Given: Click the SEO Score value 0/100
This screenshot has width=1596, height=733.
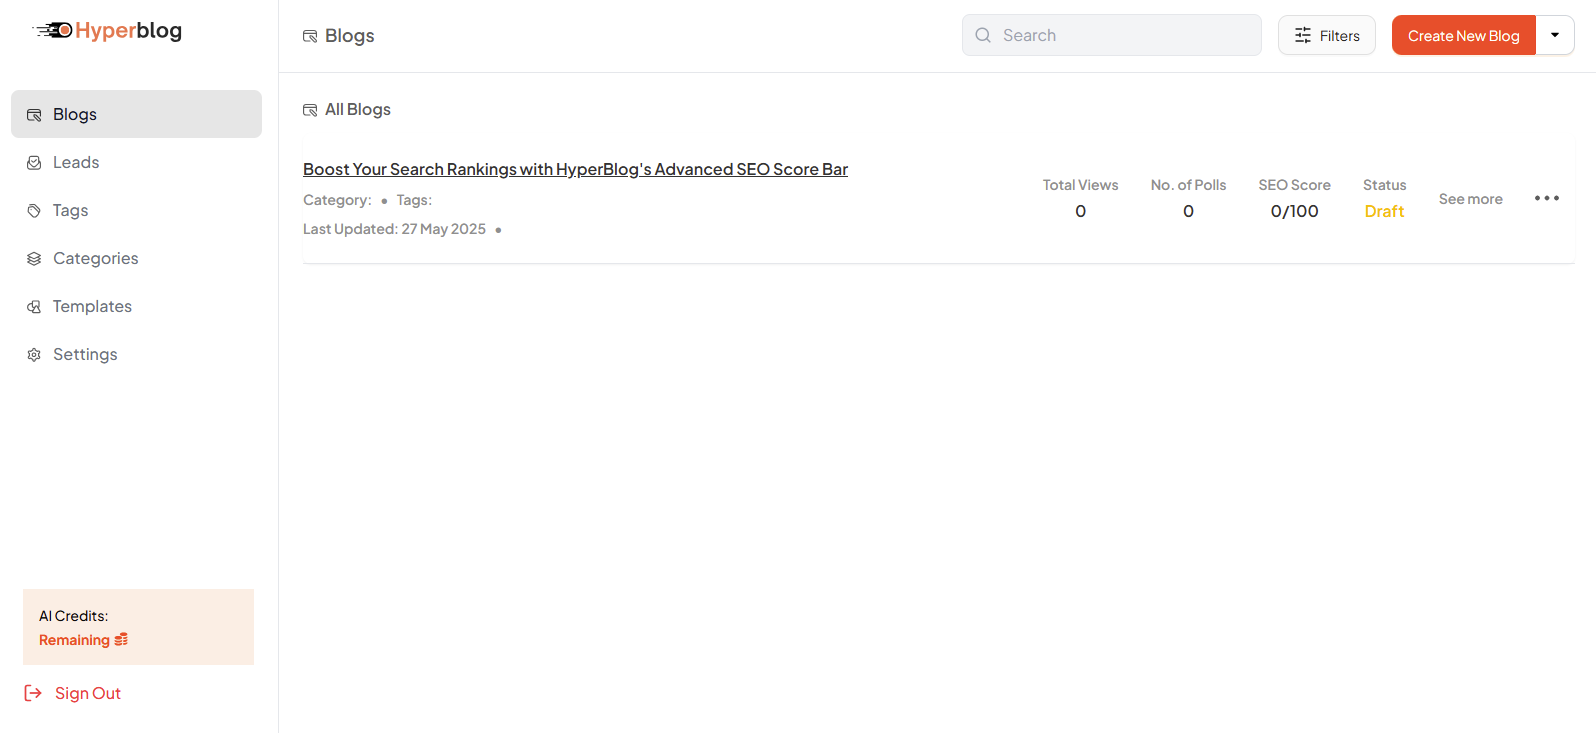Looking at the screenshot, I should click(1294, 211).
